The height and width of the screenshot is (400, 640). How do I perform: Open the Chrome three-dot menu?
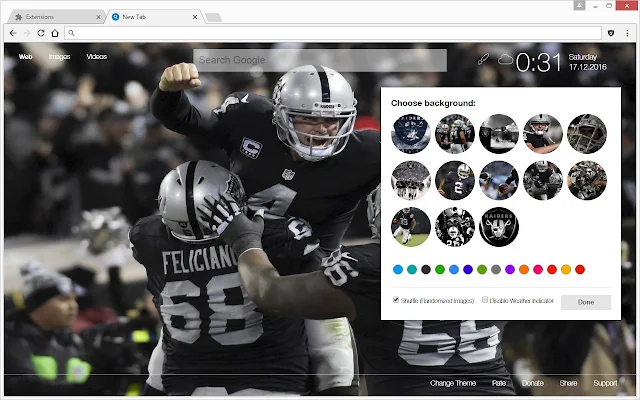click(627, 33)
